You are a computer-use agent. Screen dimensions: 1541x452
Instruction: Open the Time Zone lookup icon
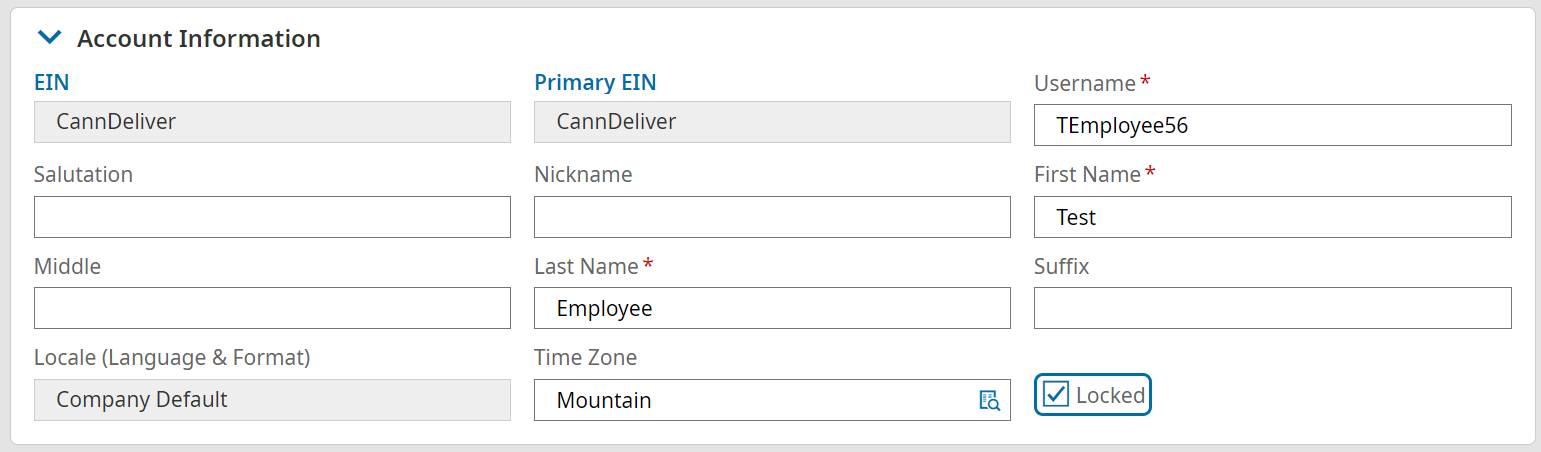(x=989, y=400)
